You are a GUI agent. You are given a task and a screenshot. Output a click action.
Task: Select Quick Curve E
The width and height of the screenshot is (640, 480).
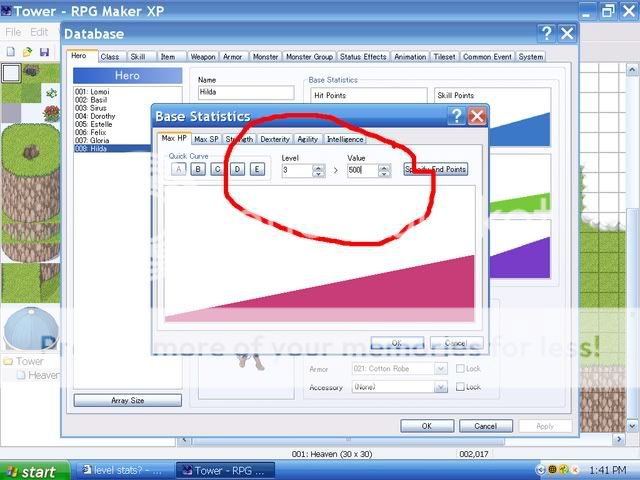(x=257, y=169)
